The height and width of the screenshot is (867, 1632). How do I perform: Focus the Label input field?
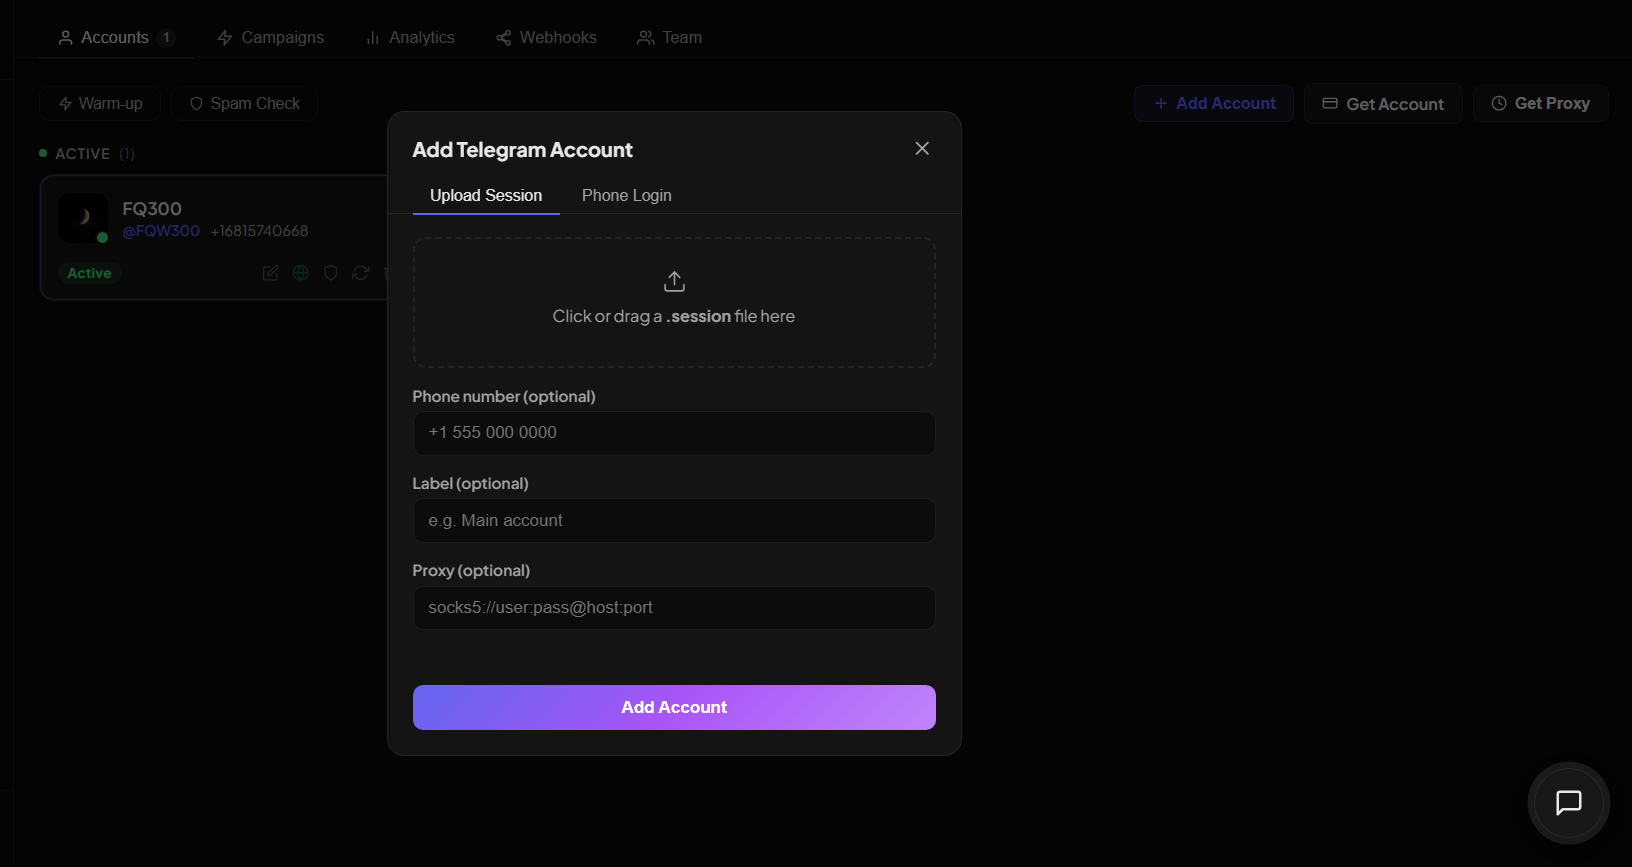coord(674,520)
